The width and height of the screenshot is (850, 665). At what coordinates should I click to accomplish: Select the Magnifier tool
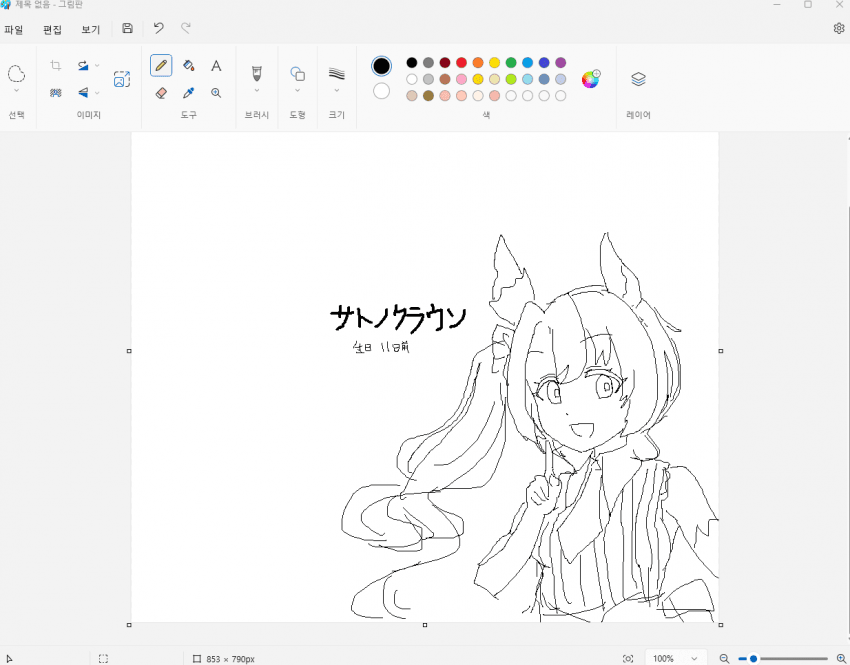pyautogui.click(x=216, y=93)
